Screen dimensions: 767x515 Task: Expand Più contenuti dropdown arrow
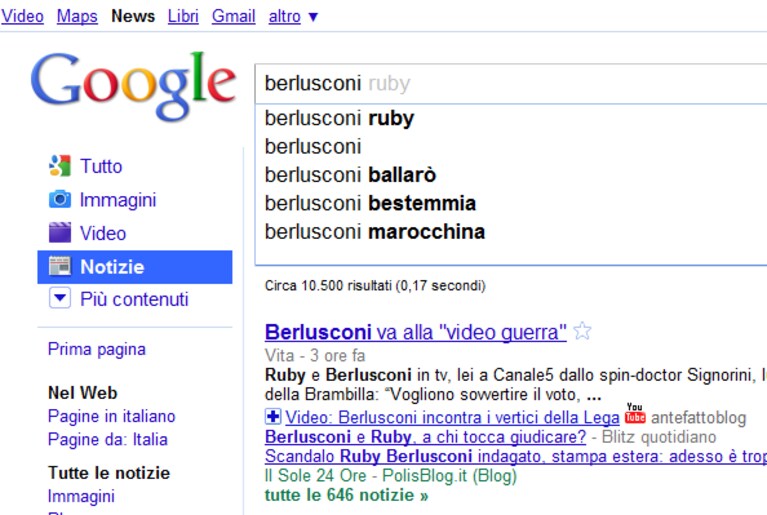pos(60,298)
